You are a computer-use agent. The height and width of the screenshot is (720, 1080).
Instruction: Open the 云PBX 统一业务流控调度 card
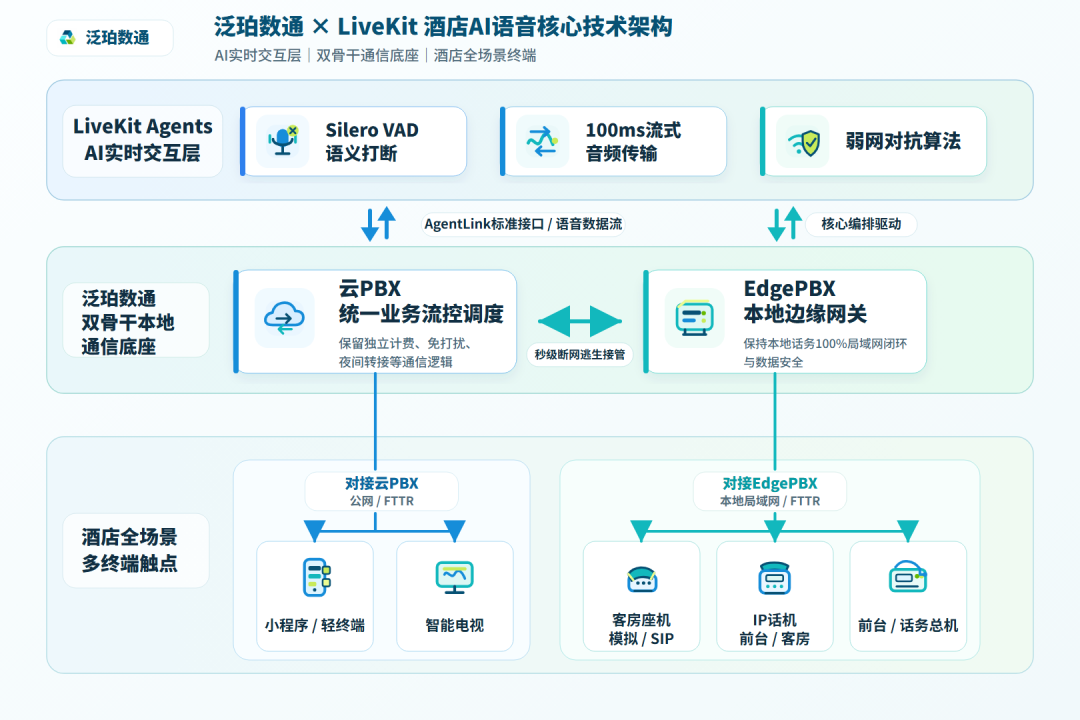click(375, 322)
